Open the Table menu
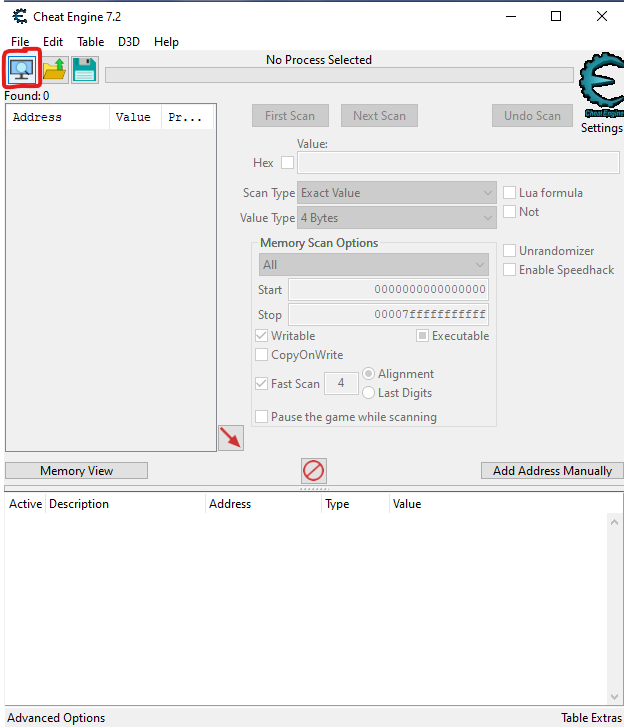Image resolution: width=624 pixels, height=727 pixels. point(90,42)
